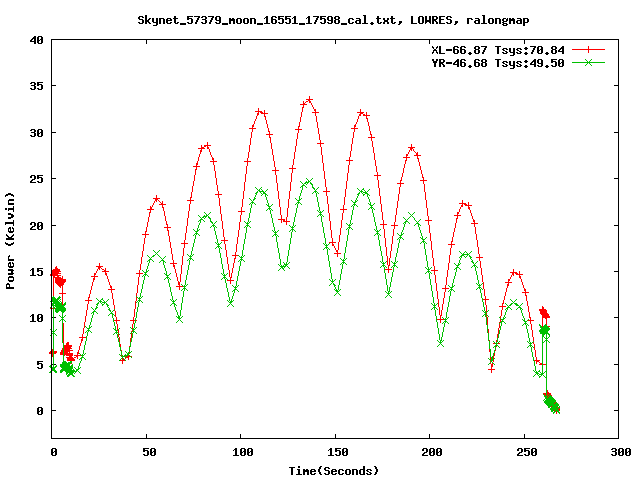Click y-axis tick label 15
This screenshot has width=640, height=480.
coord(36,272)
